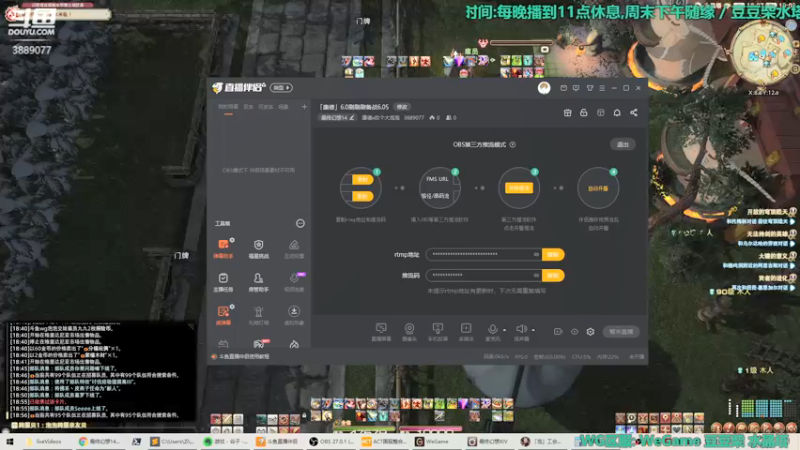This screenshot has width=800, height=450.
Task: Click the stream key input field
Action: (x=484, y=275)
